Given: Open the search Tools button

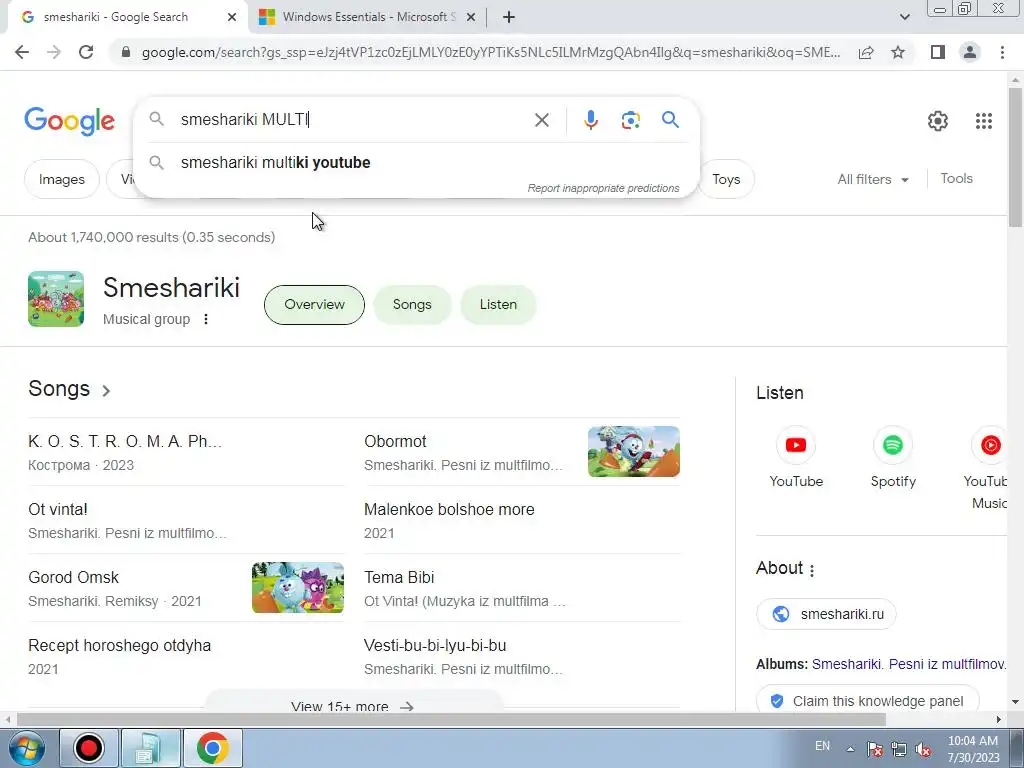Looking at the screenshot, I should [956, 178].
